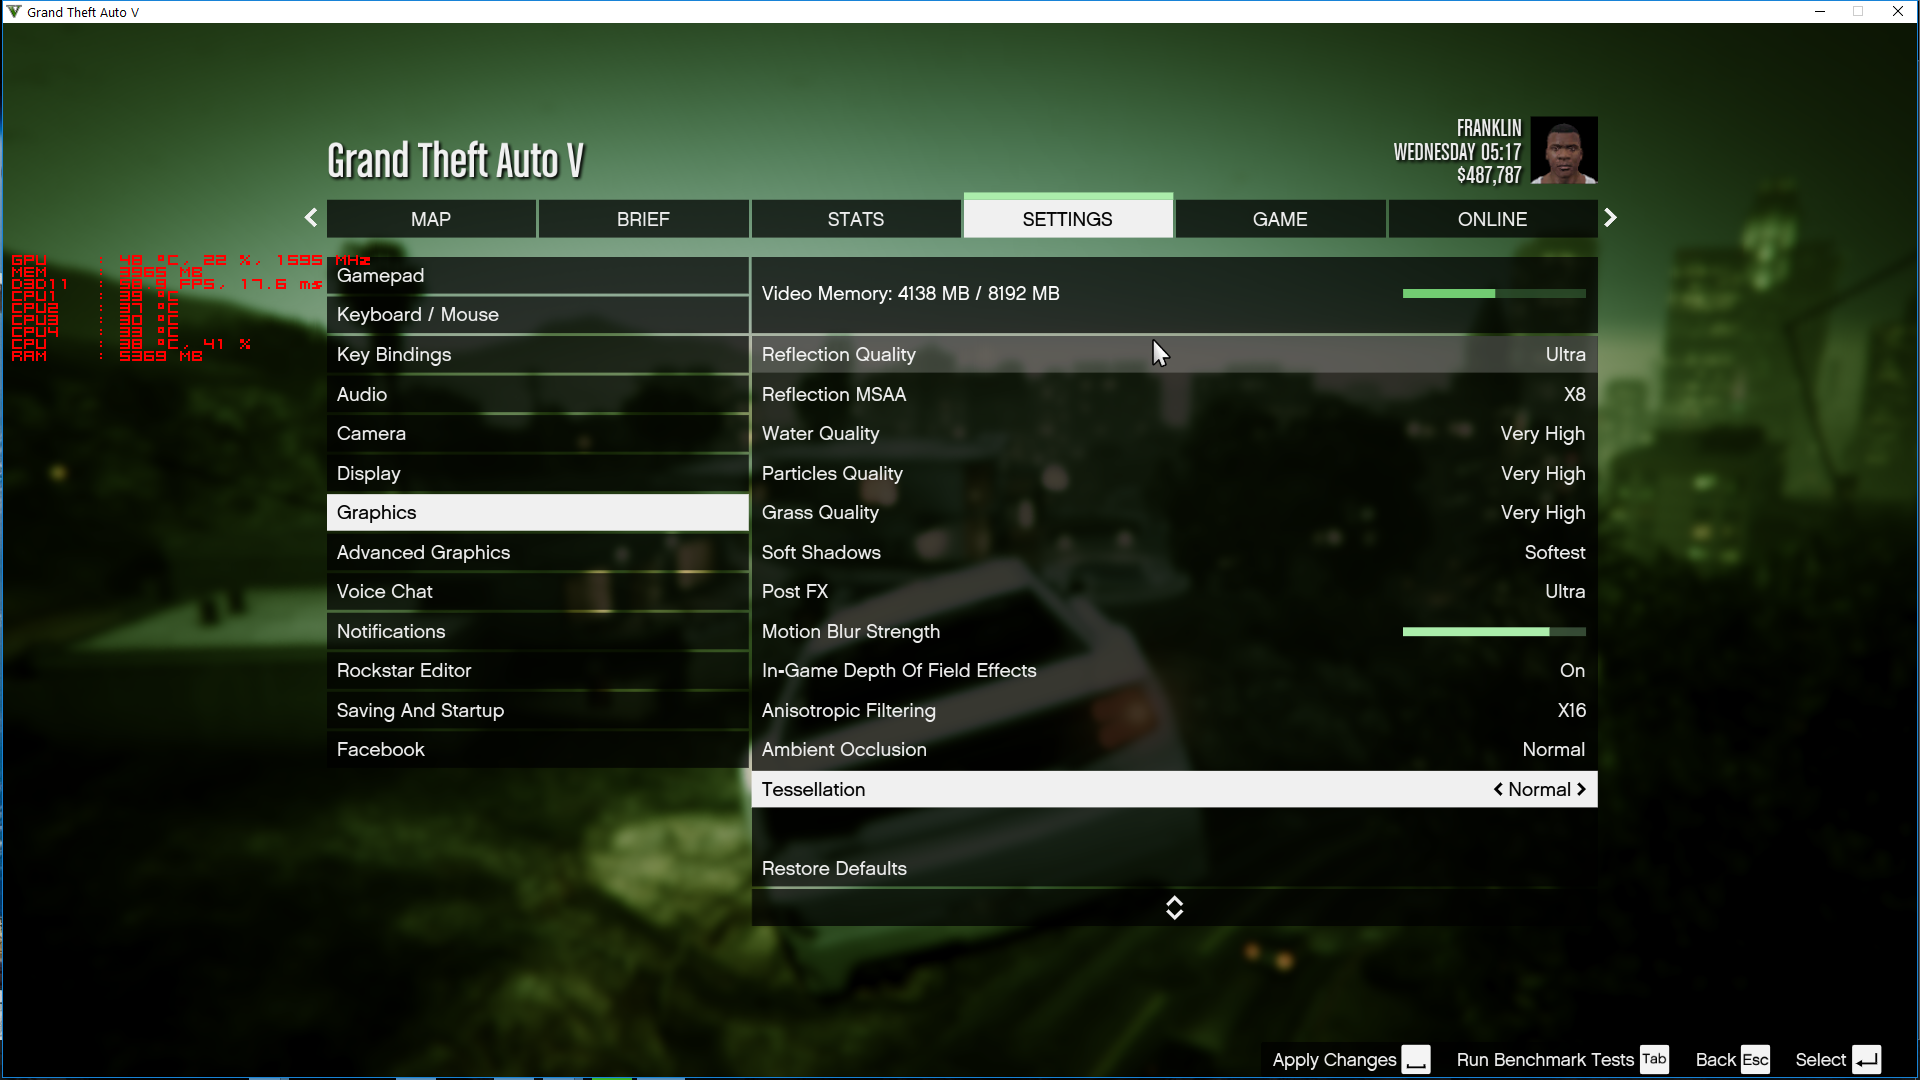Select the Soft Shadows option row
Image resolution: width=1920 pixels, height=1080 pixels.
pyautogui.click(x=1174, y=552)
